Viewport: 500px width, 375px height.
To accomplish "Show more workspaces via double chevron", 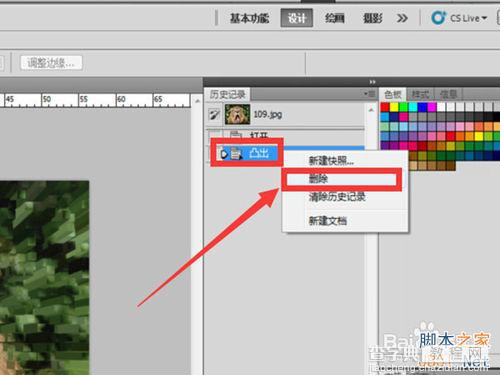I will (x=402, y=18).
